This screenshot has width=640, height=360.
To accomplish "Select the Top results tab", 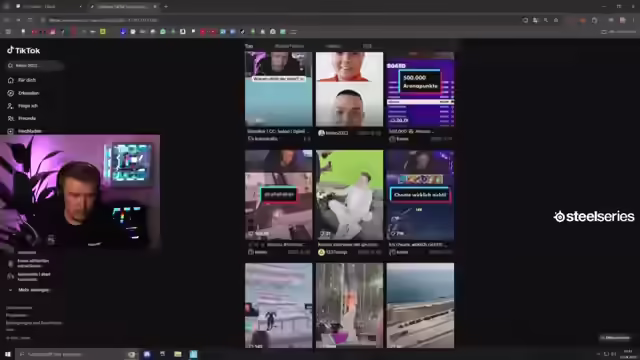I will 249,46.
